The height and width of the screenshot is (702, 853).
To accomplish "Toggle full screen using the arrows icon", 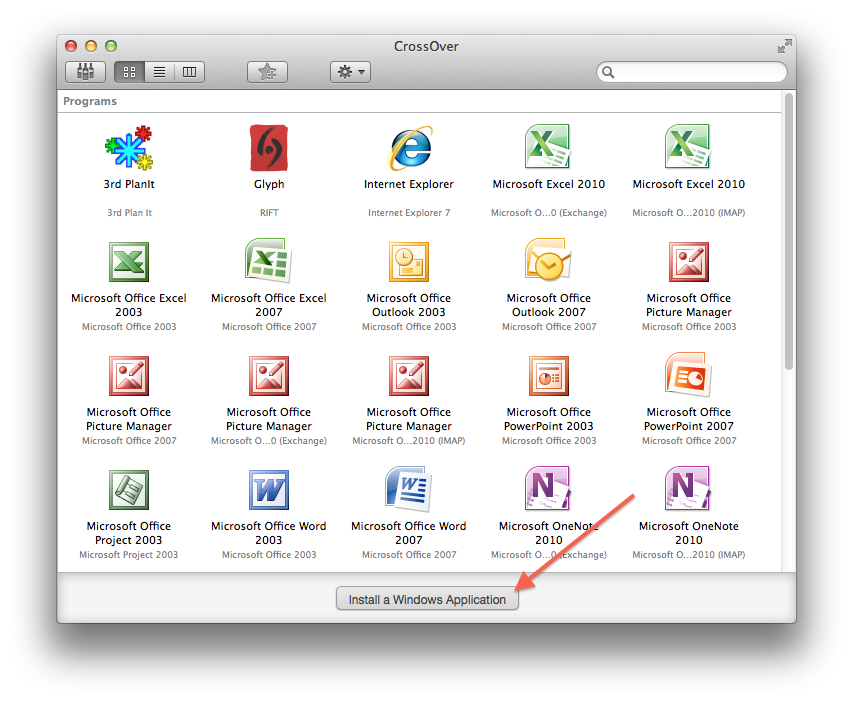I will coord(784,46).
